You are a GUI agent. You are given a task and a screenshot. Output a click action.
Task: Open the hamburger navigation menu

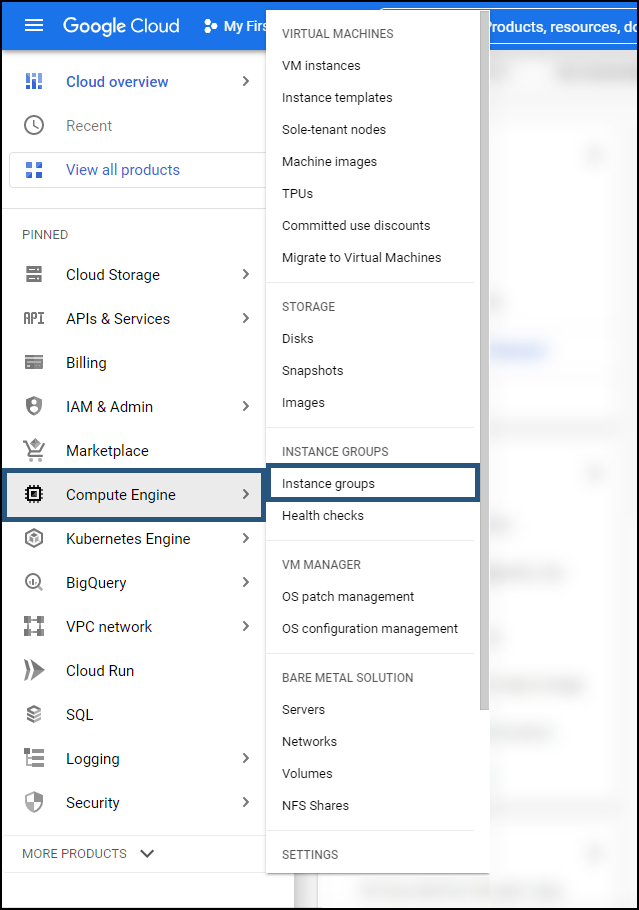(34, 26)
